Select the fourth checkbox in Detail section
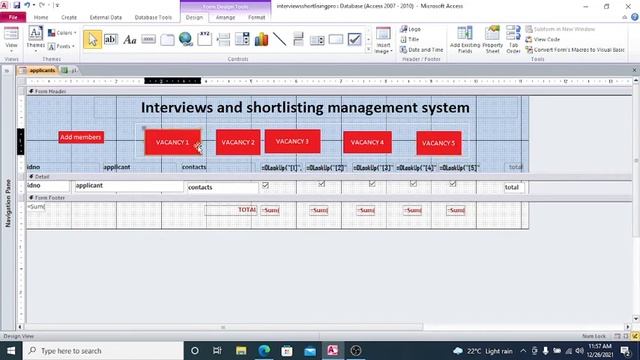The width and height of the screenshot is (640, 360). pos(413,184)
